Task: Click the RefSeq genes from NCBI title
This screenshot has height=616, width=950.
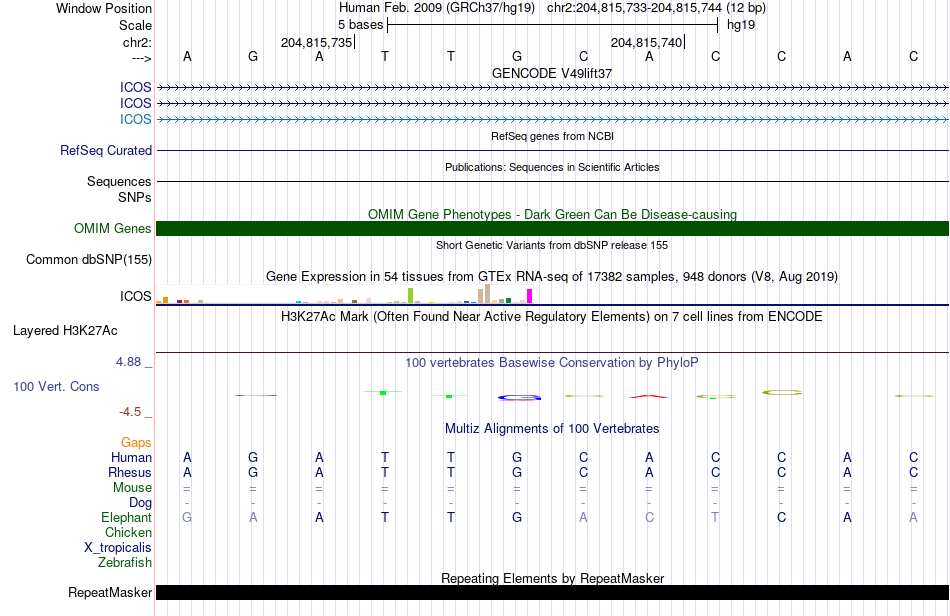Action: point(552,136)
